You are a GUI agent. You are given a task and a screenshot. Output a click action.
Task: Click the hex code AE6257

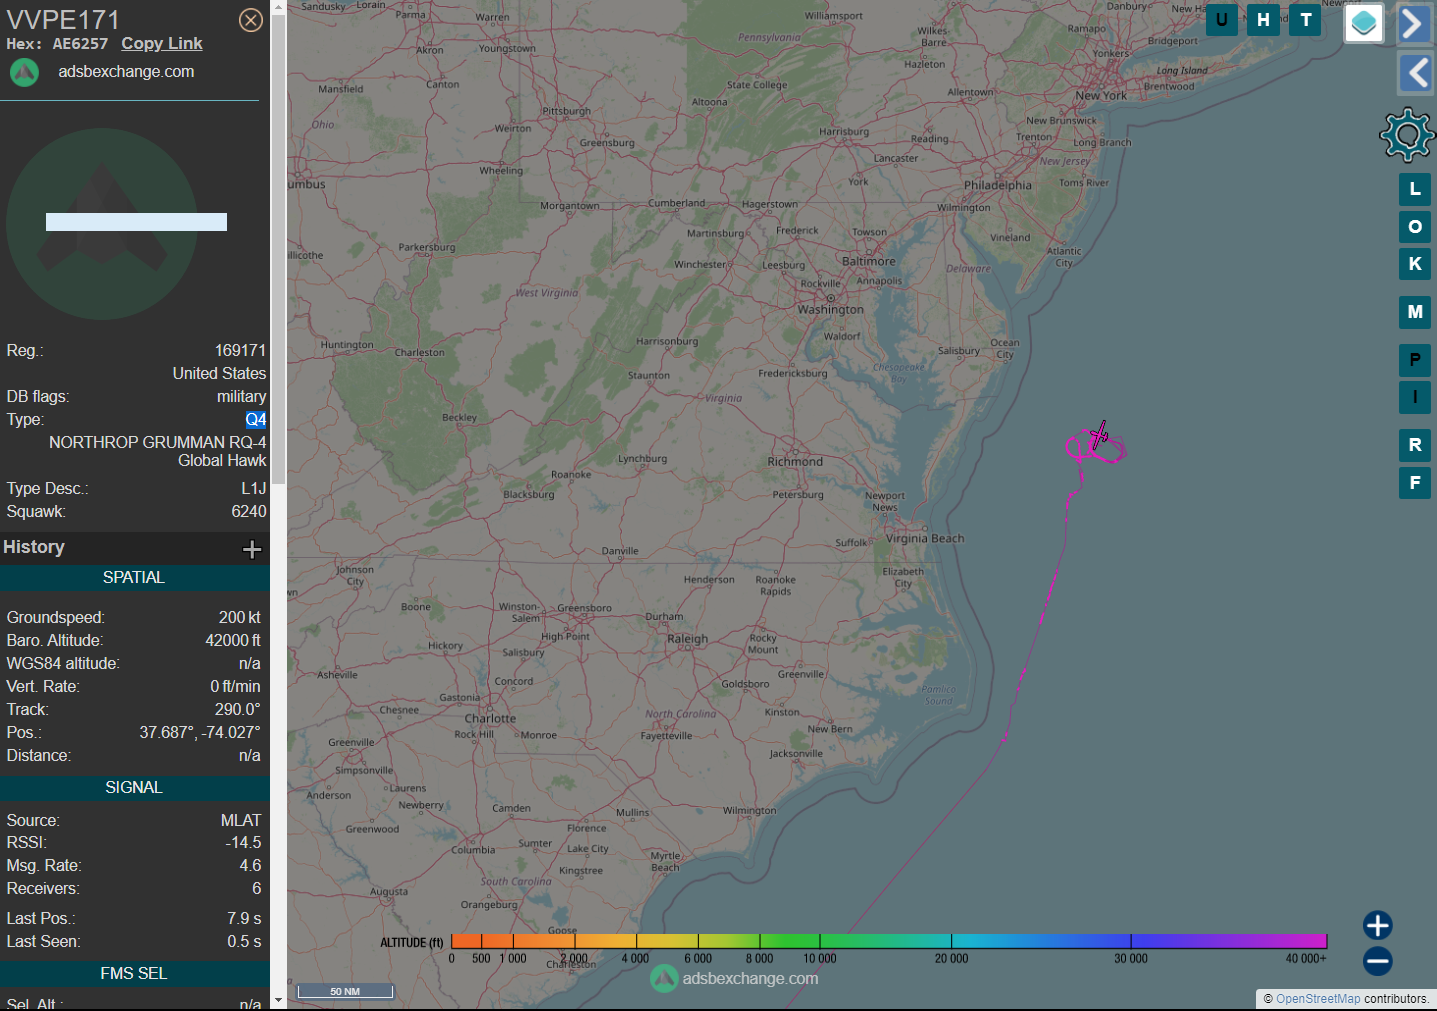click(x=80, y=44)
